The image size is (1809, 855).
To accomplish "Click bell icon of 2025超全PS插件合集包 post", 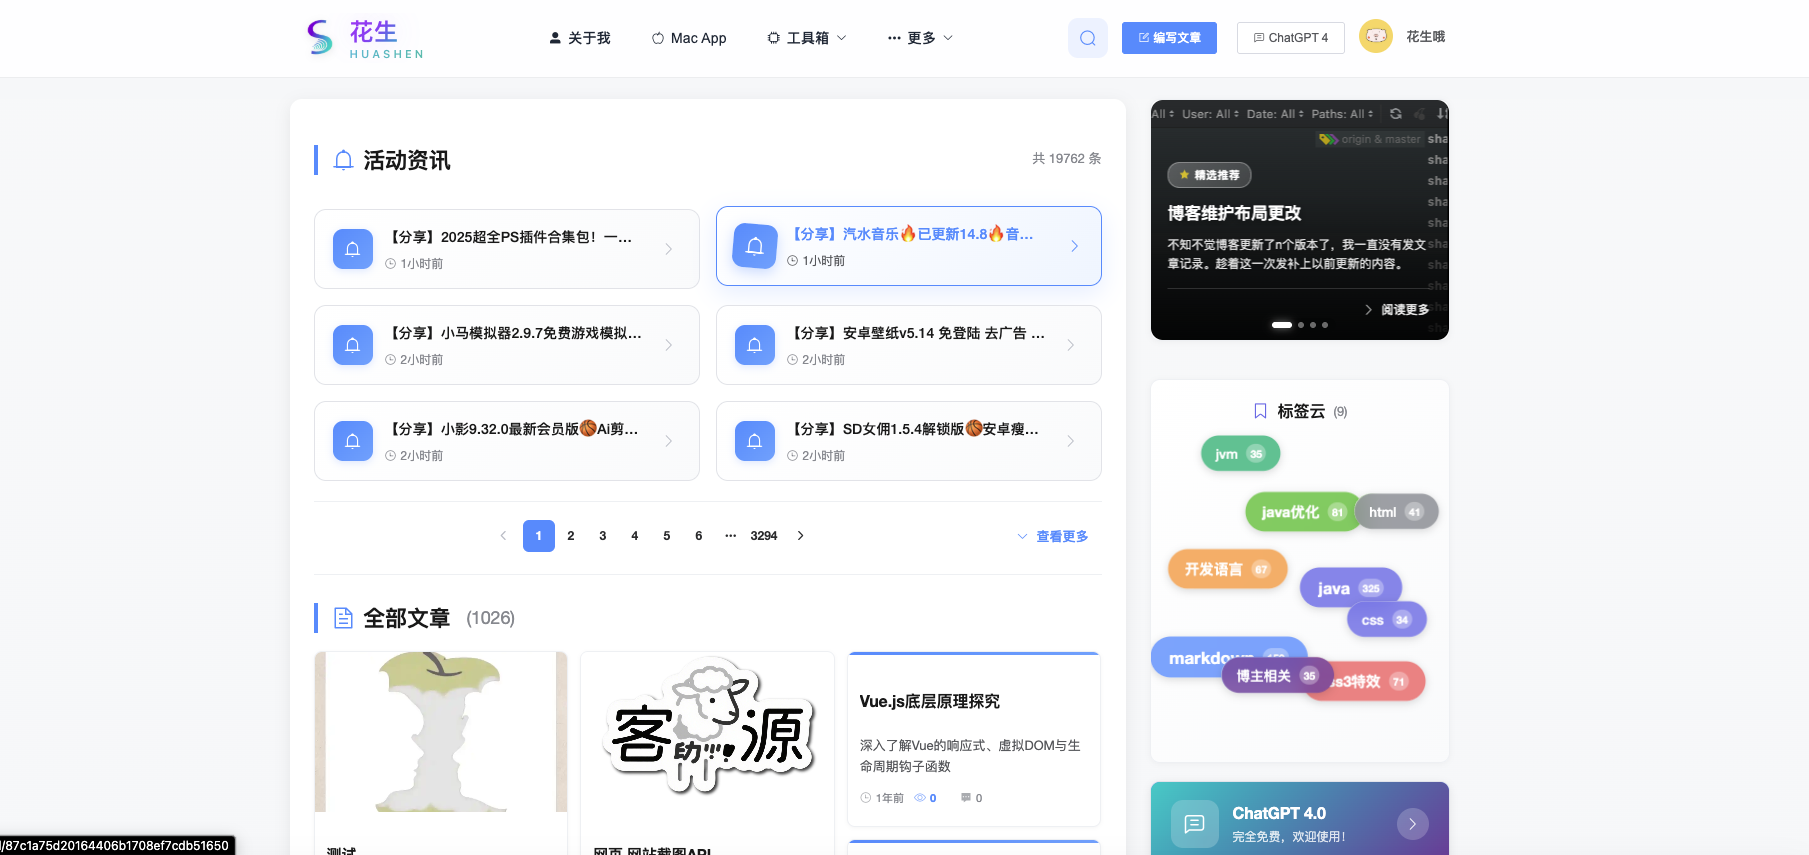I will tap(353, 249).
